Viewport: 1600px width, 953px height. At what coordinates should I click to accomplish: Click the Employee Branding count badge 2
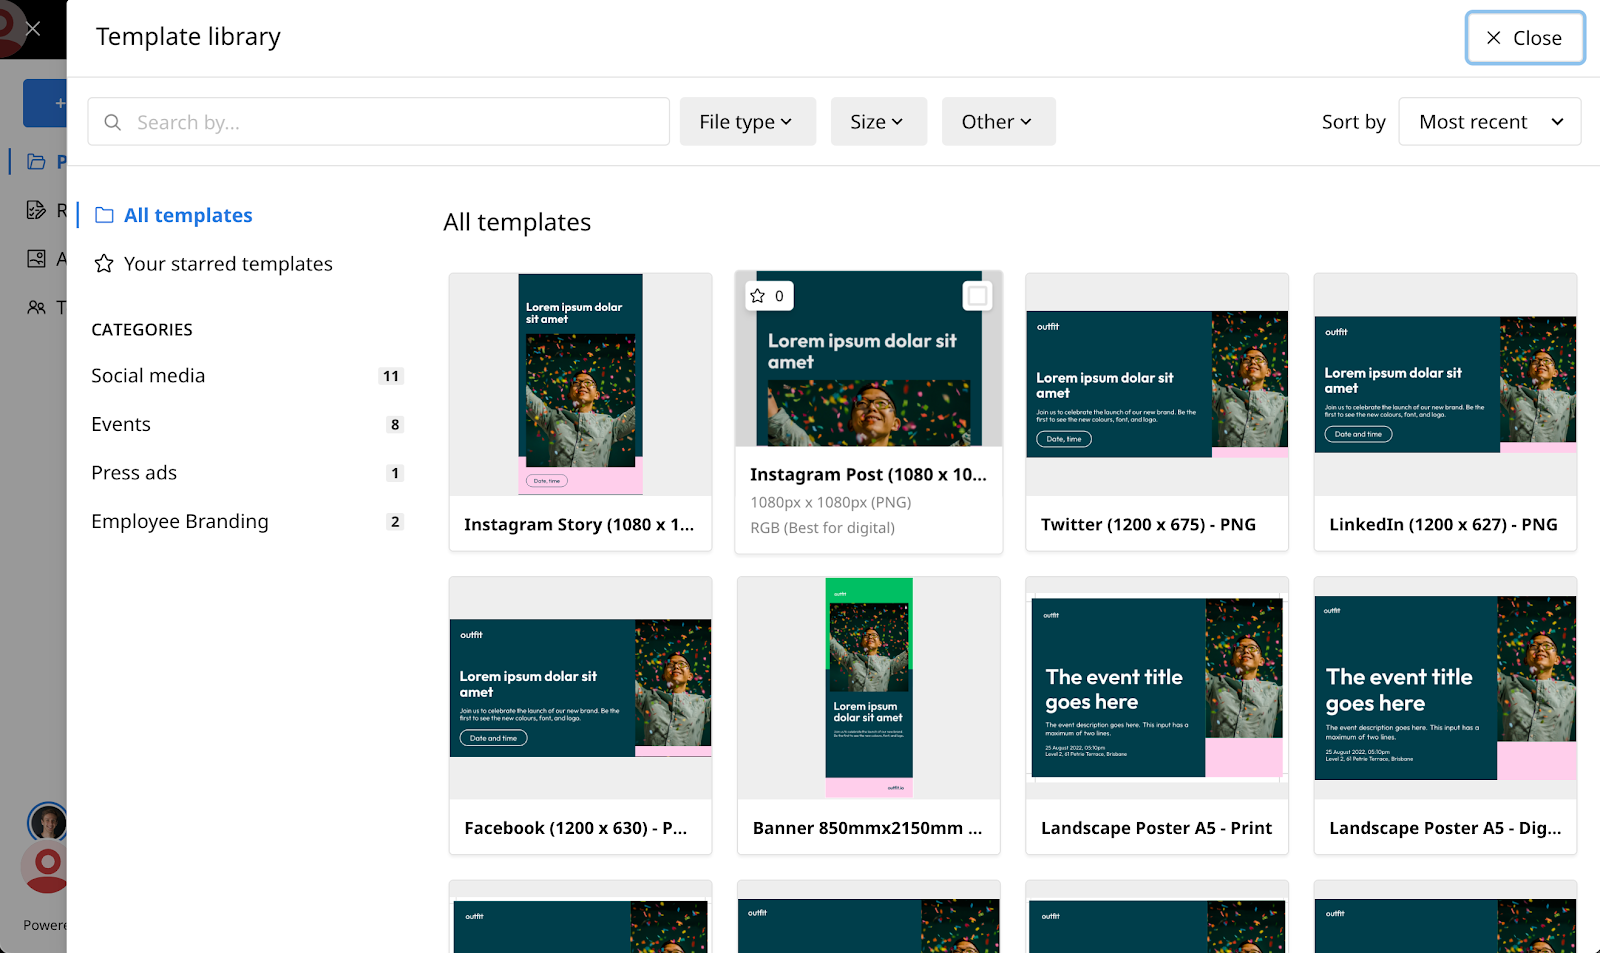point(395,521)
